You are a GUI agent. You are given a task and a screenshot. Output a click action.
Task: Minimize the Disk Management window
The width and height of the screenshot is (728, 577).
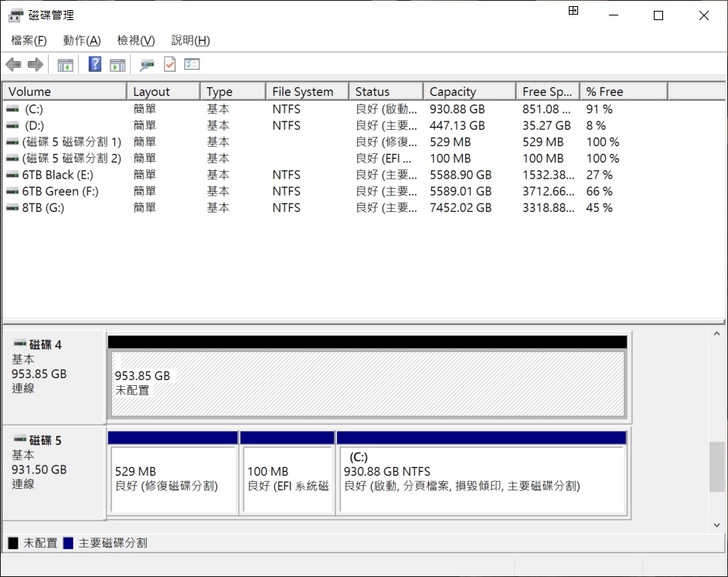pyautogui.click(x=614, y=16)
